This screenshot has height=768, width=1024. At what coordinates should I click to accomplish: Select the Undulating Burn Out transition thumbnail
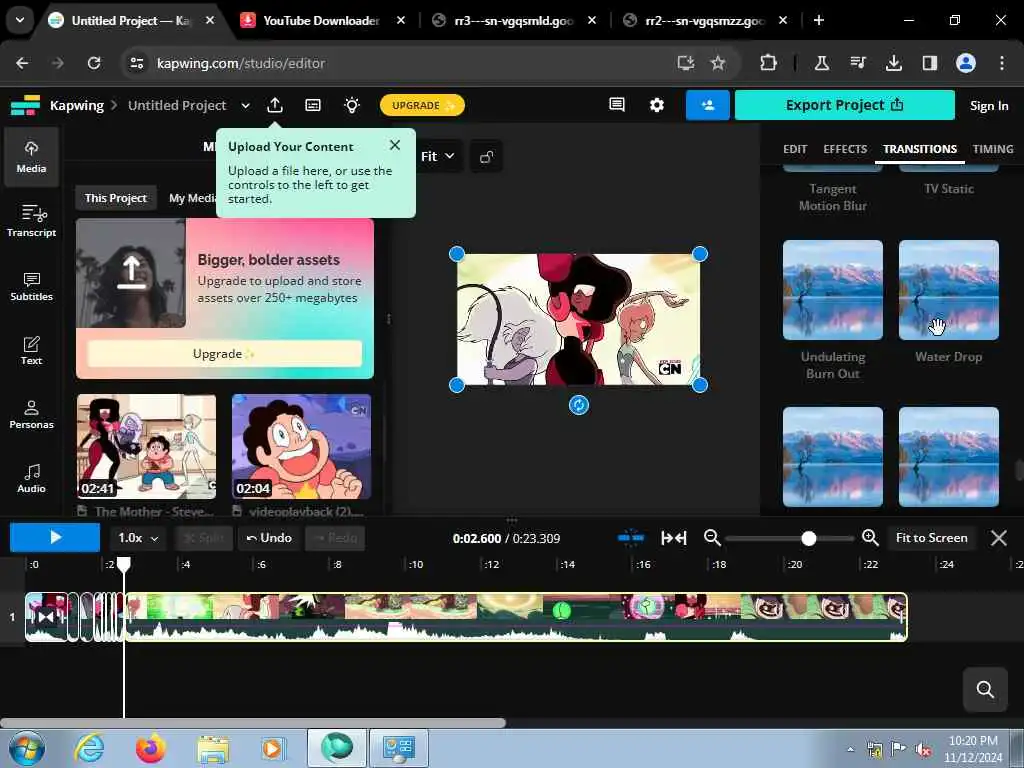(833, 290)
